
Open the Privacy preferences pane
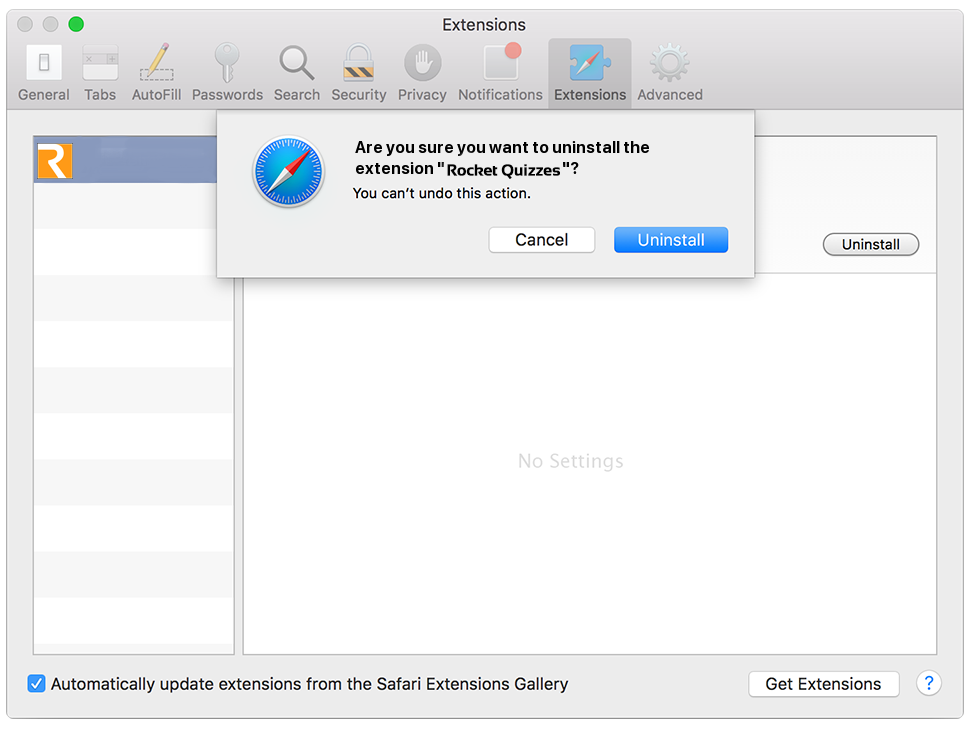[x=422, y=73]
